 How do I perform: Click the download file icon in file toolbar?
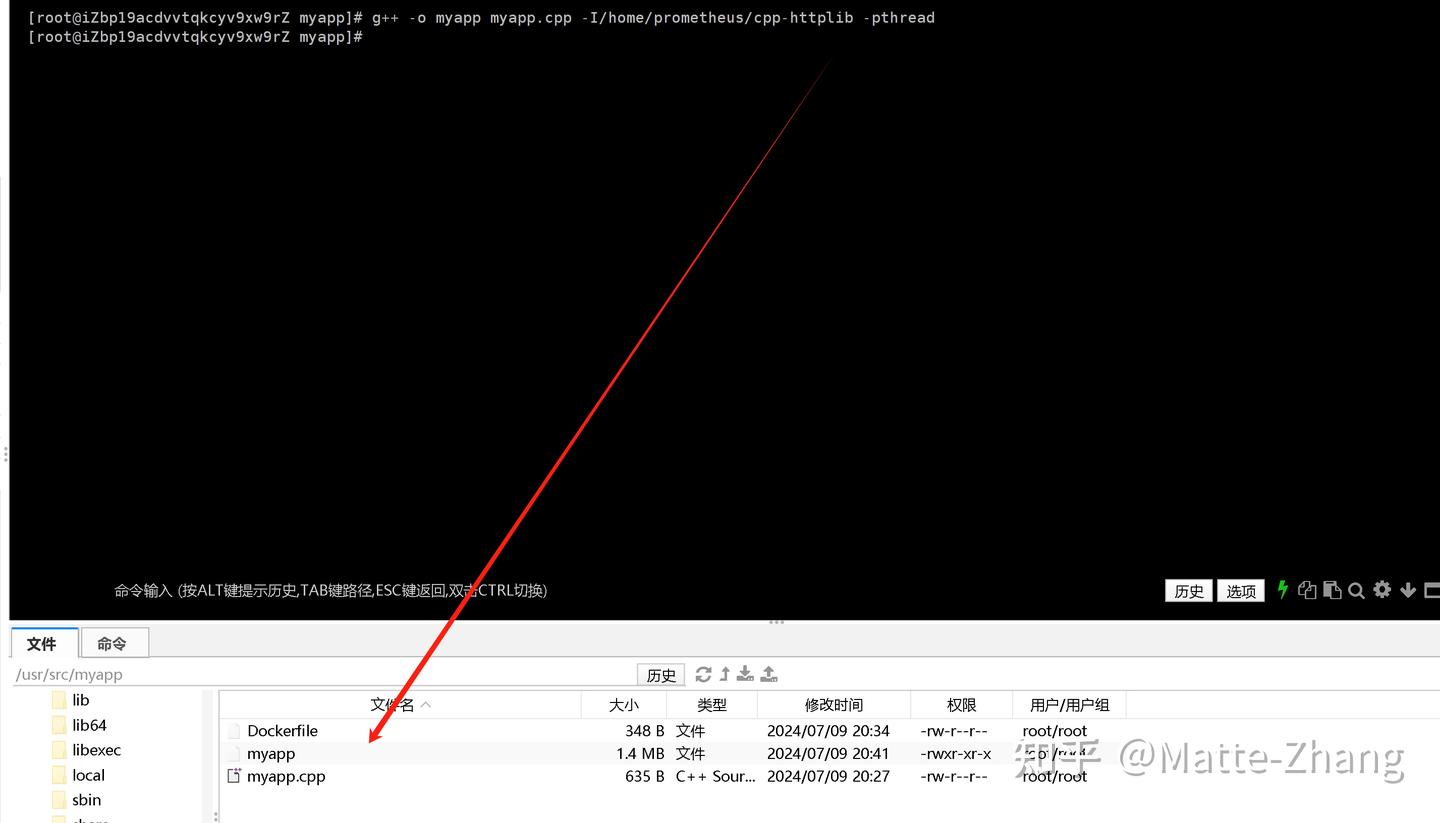point(745,673)
